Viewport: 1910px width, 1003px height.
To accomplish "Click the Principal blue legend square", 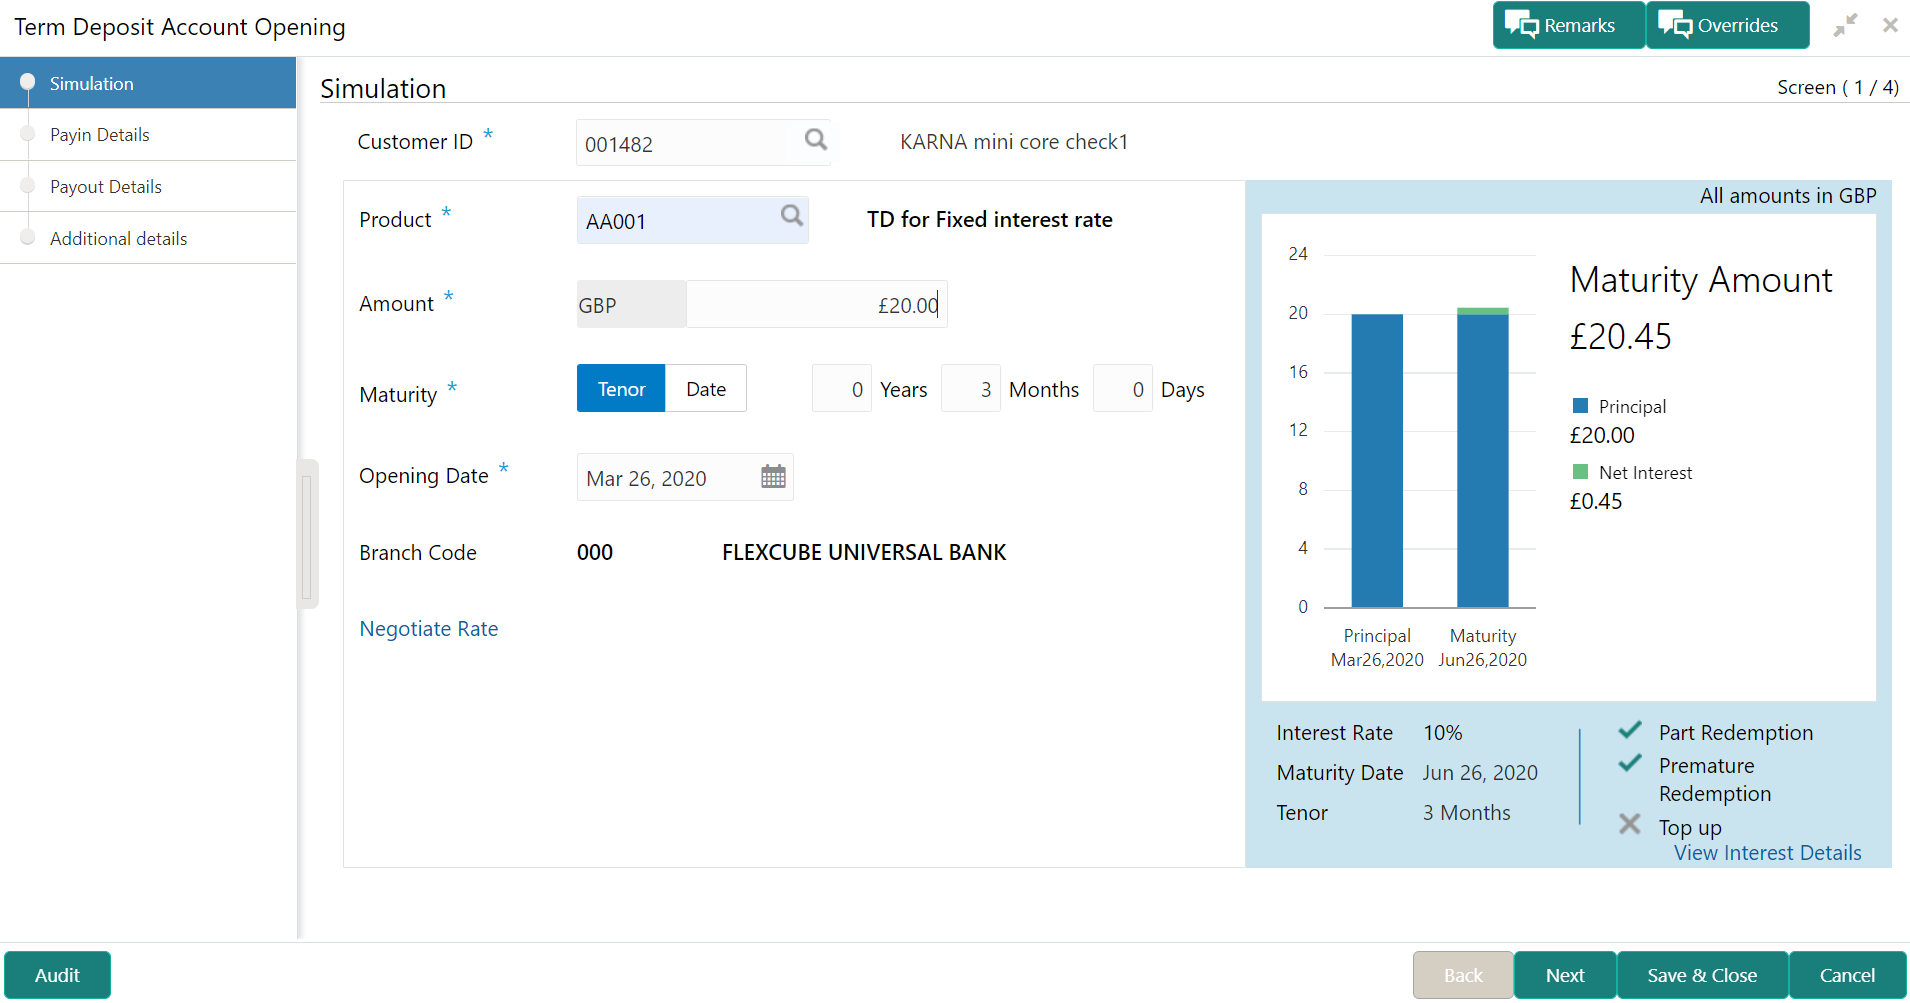I will 1580,405.
